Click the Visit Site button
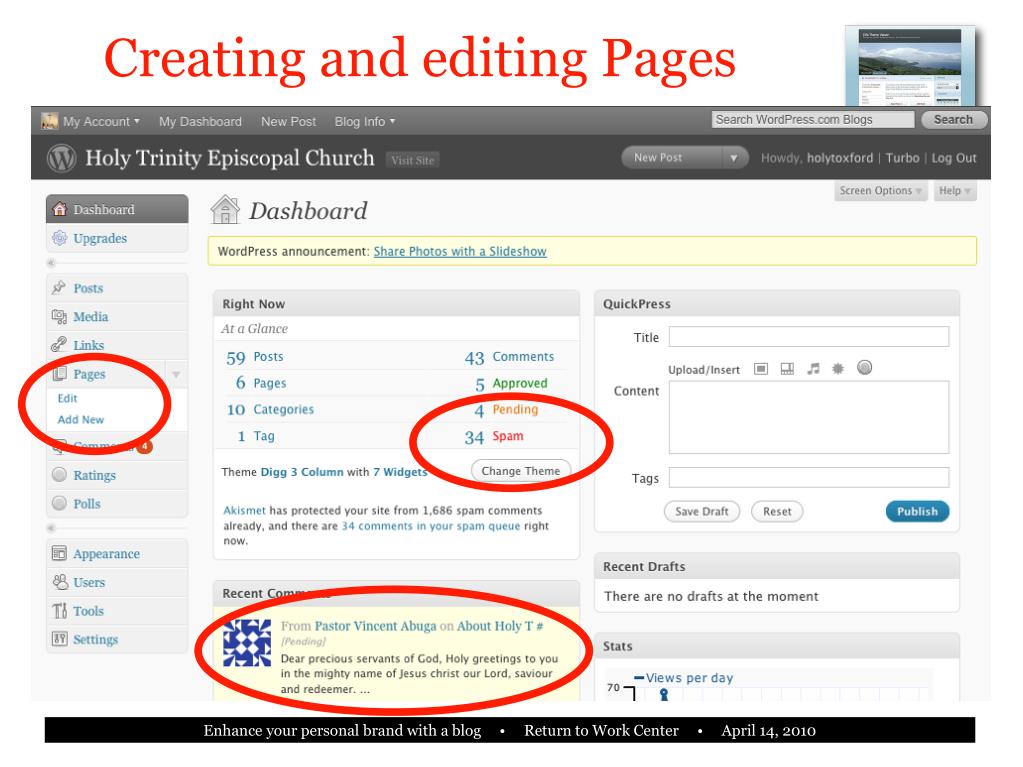Screen dimensions: 1023x767 [x=413, y=160]
